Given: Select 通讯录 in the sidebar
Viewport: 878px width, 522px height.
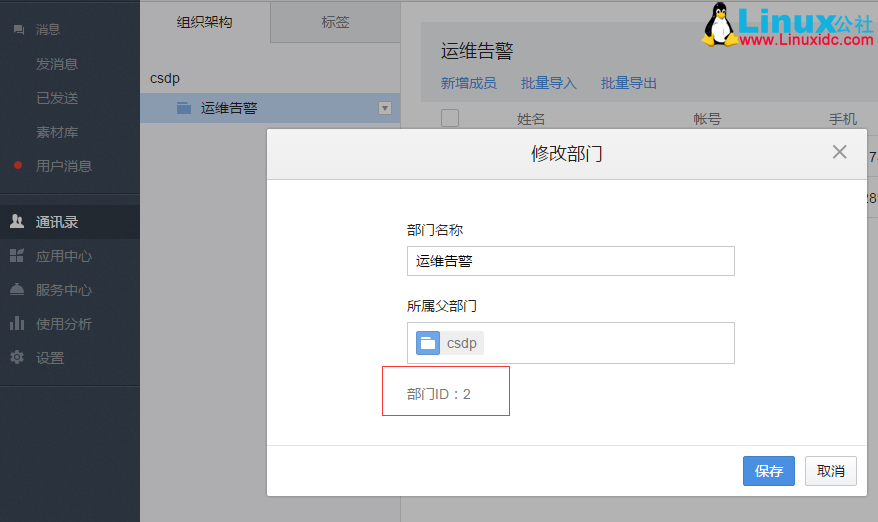Looking at the screenshot, I should click(x=57, y=222).
